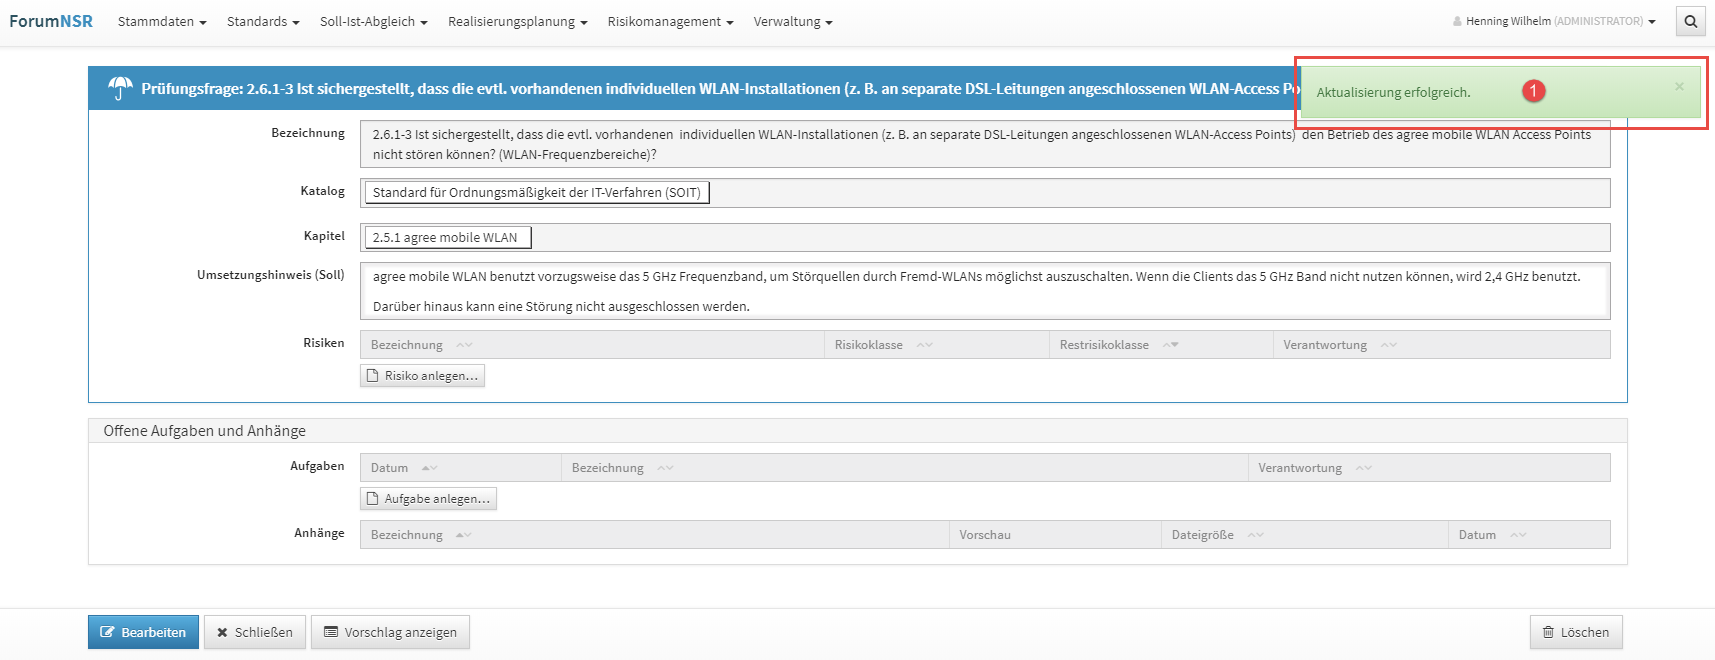
Task: Open the Risikomanagement menu
Action: click(x=670, y=21)
